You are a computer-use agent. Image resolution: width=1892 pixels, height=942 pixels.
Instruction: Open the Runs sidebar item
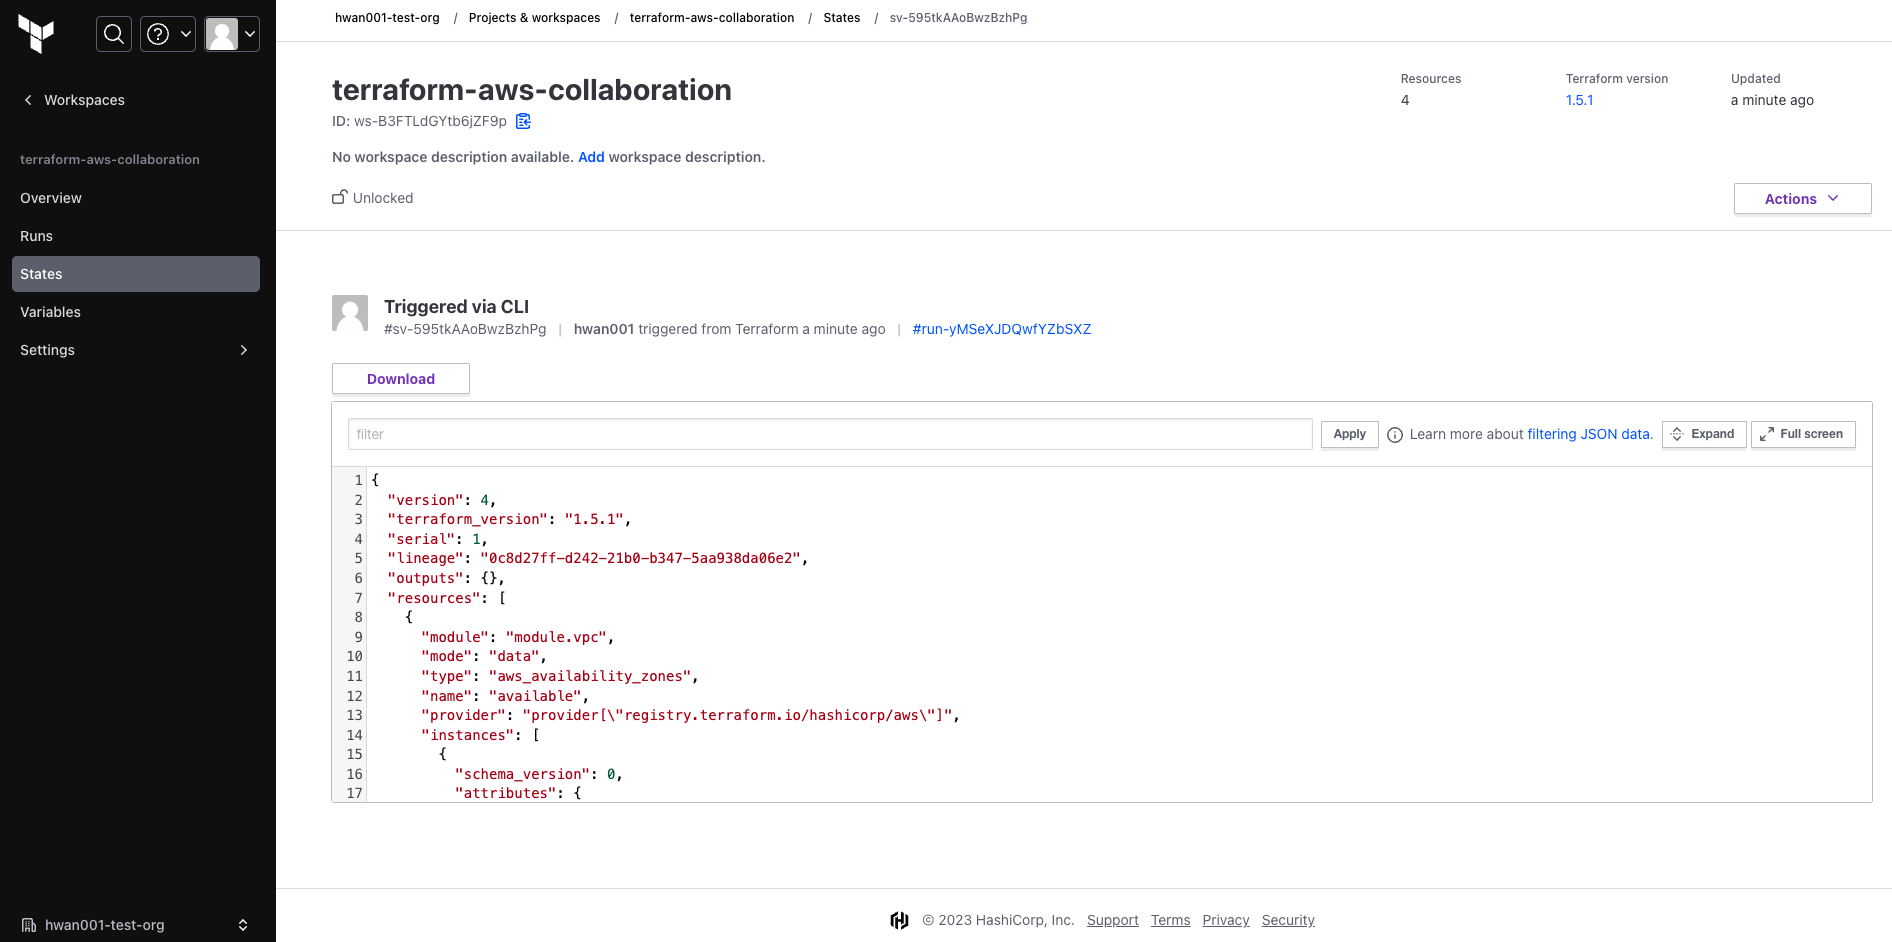[136, 236]
